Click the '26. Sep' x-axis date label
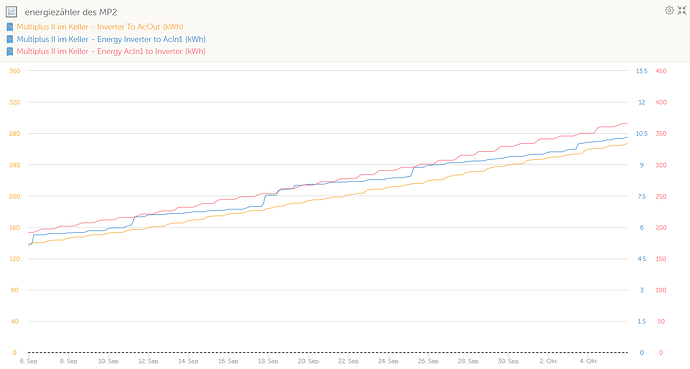Viewport: 690px width, 369px height. (x=428, y=361)
